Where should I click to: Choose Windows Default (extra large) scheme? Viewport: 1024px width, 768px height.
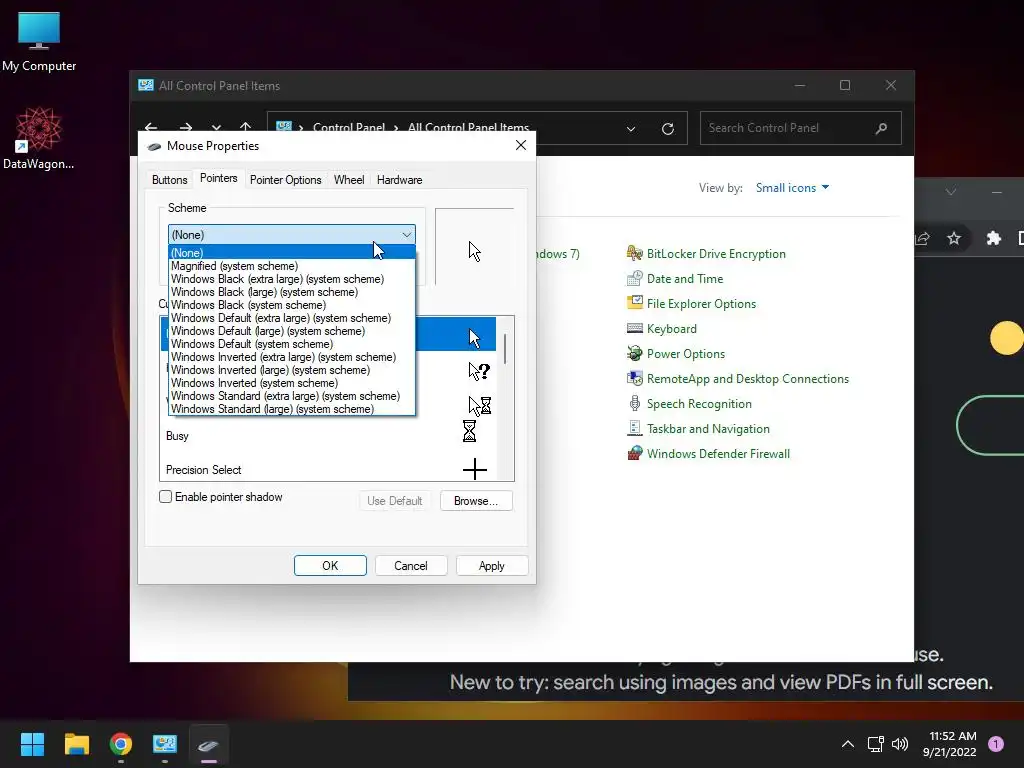tap(291, 318)
